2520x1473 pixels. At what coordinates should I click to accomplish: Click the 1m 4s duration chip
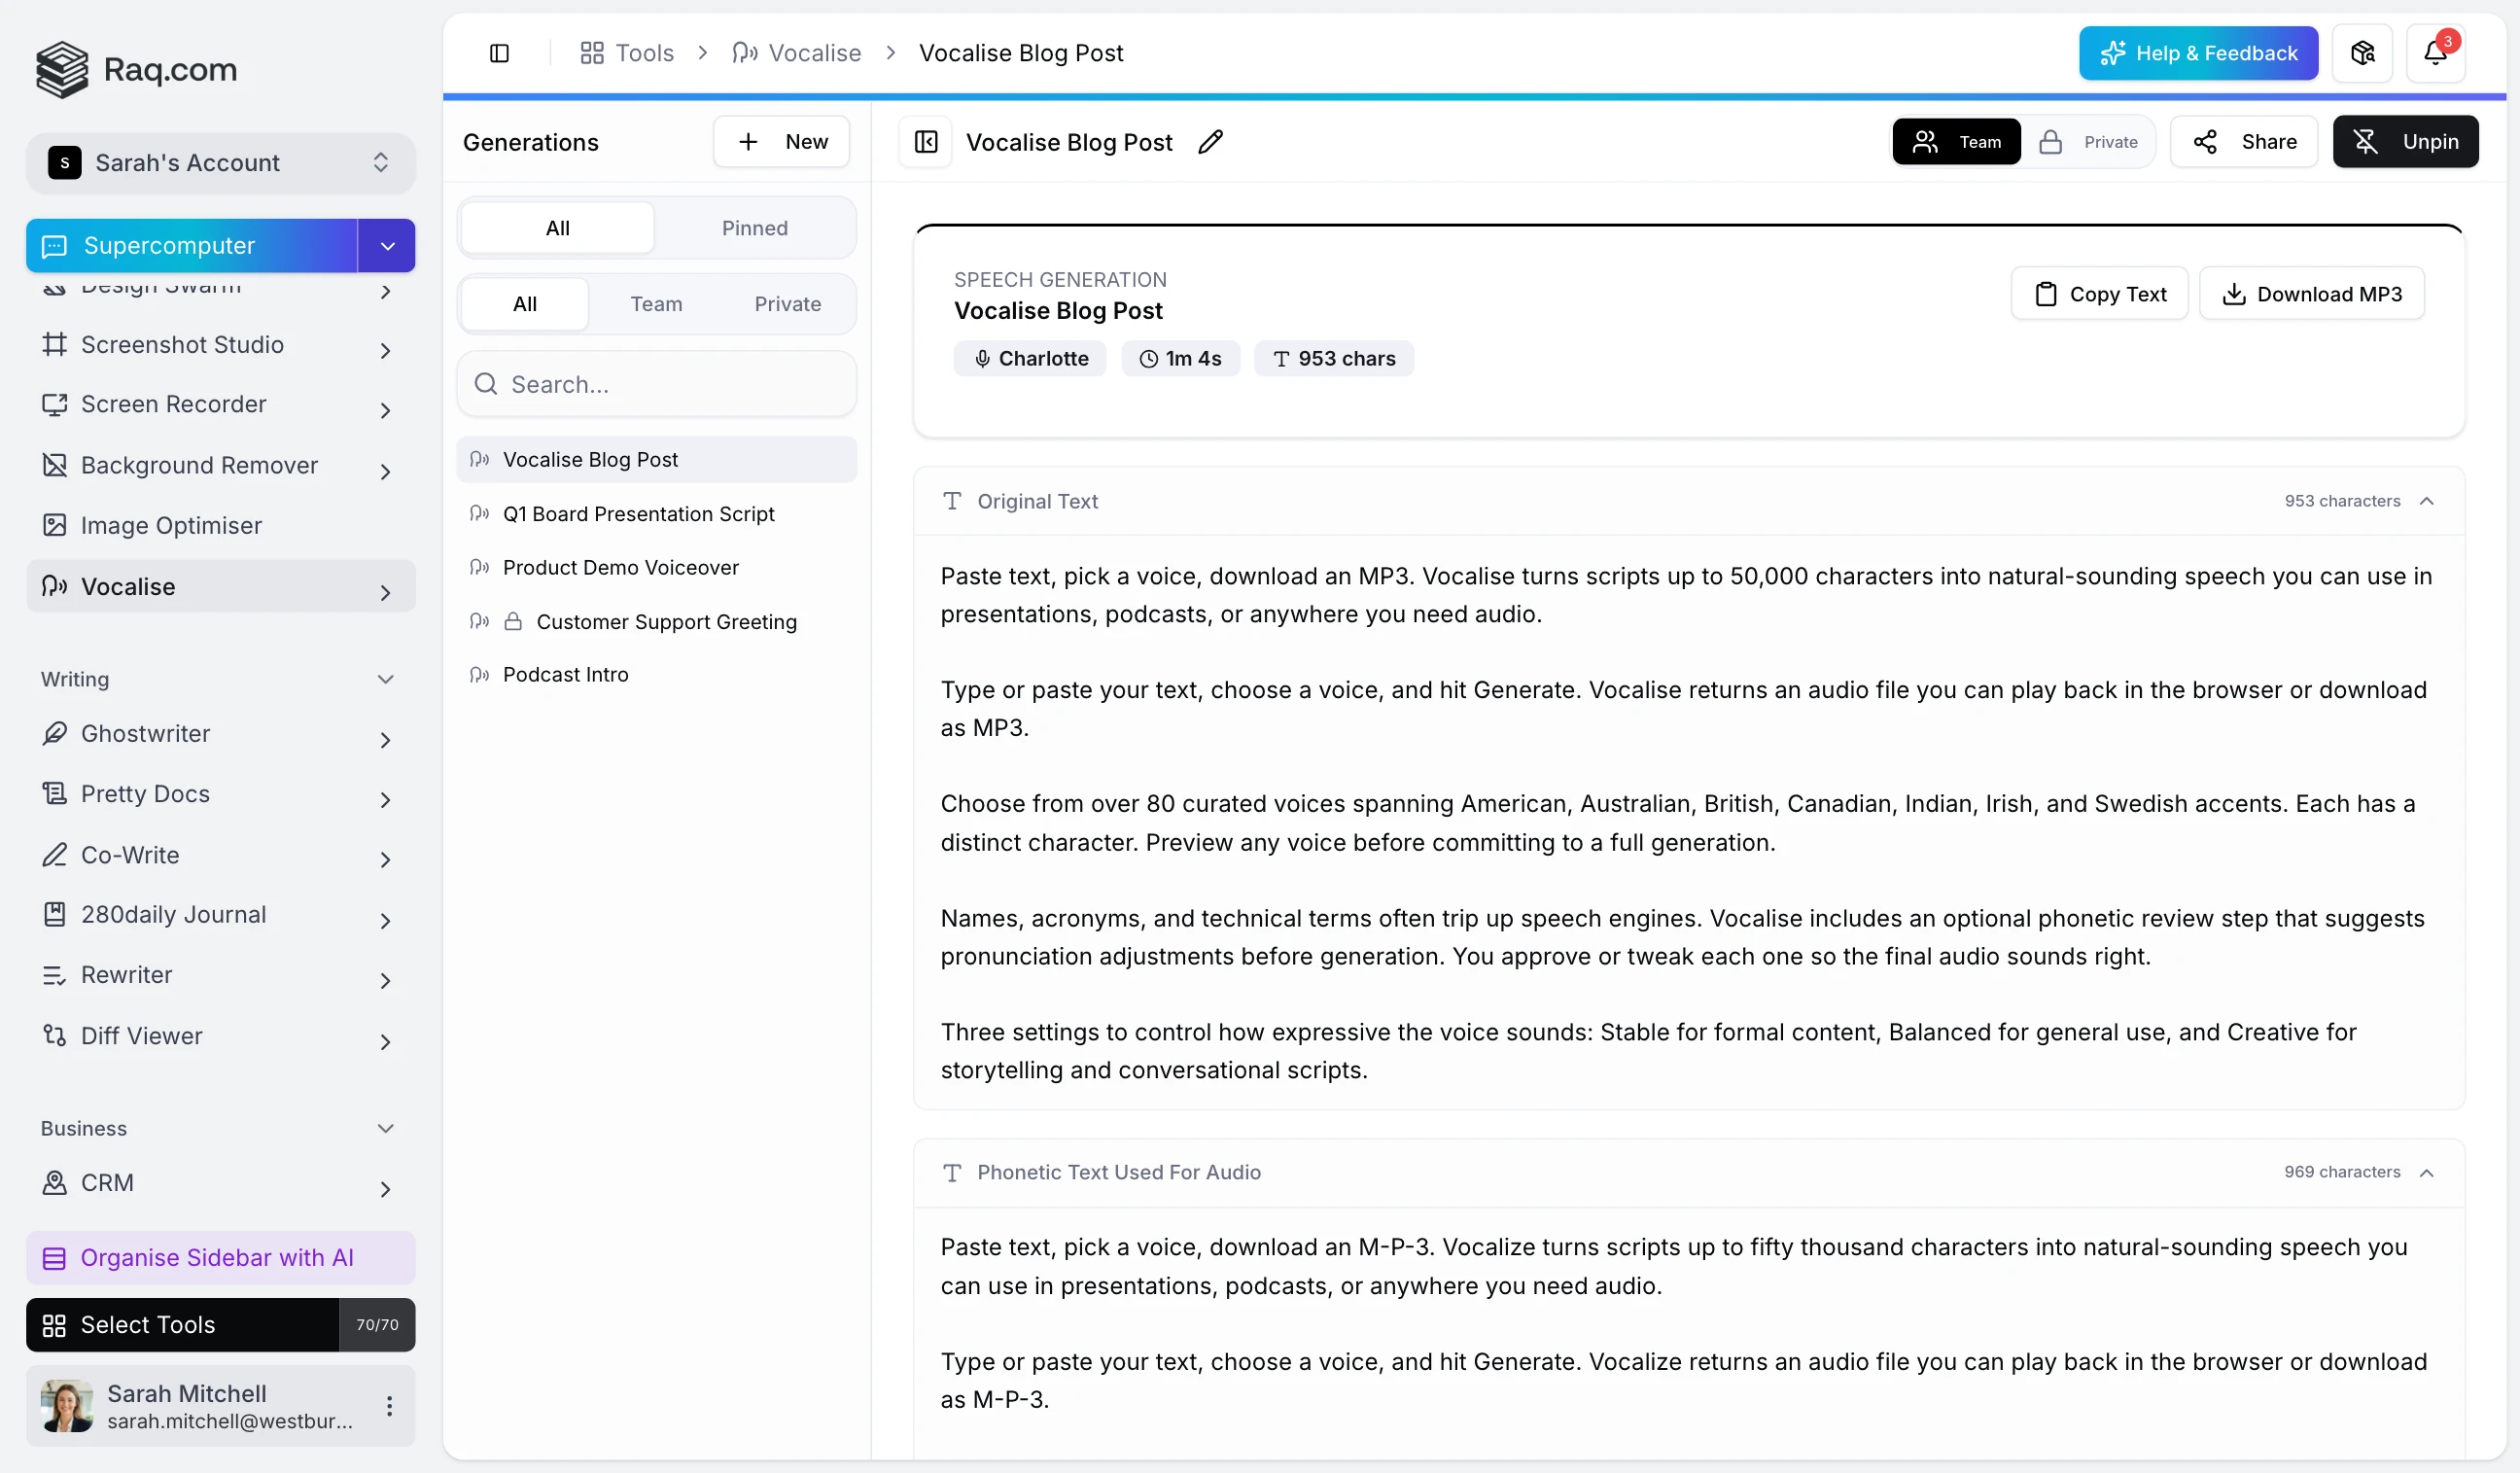coord(1180,358)
